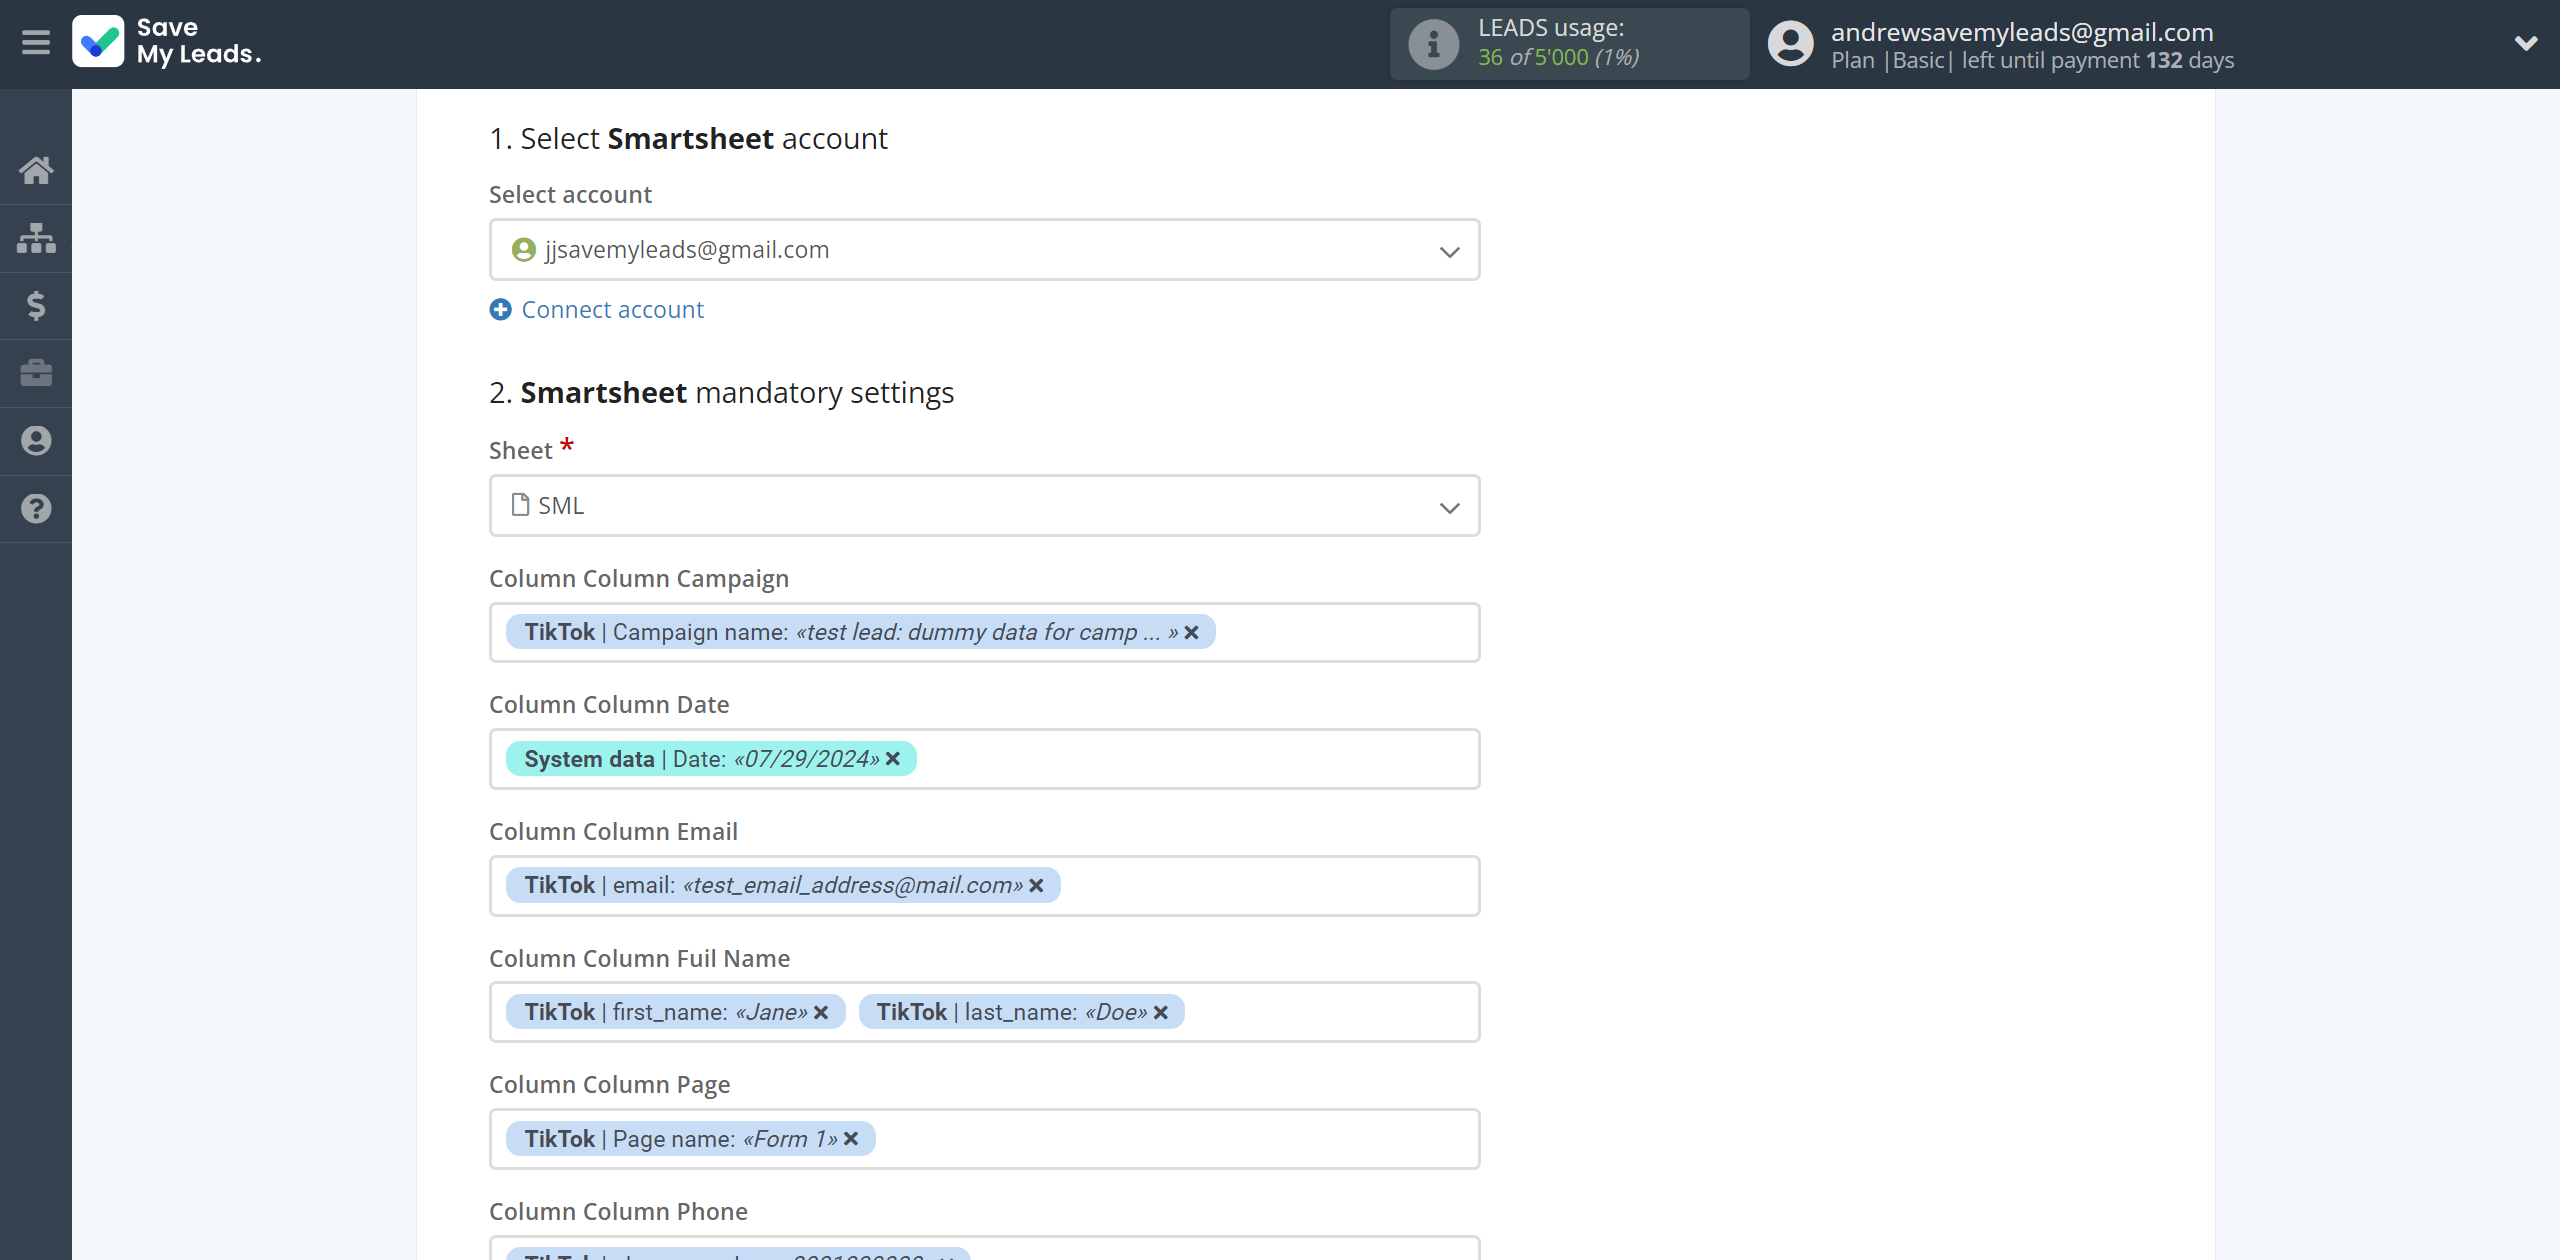Expand the account menu chevron

[x=2526, y=43]
